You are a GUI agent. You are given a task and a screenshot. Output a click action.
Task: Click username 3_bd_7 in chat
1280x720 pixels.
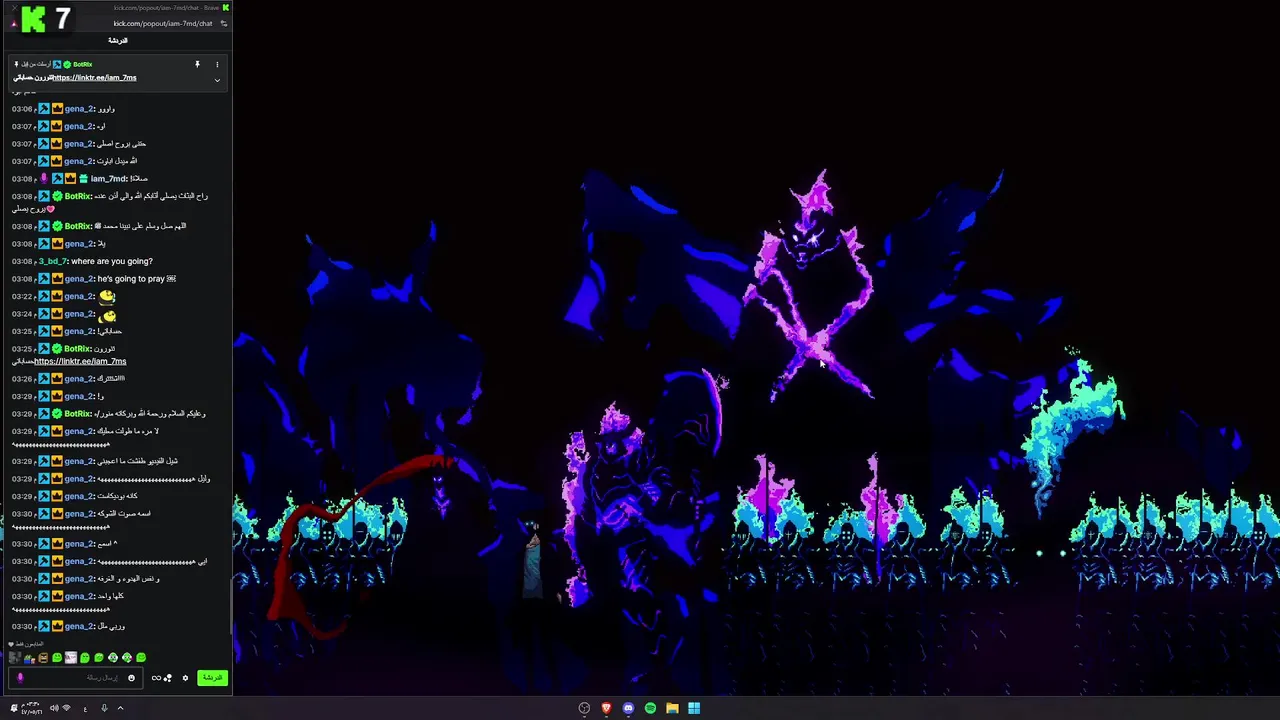pyautogui.click(x=53, y=261)
